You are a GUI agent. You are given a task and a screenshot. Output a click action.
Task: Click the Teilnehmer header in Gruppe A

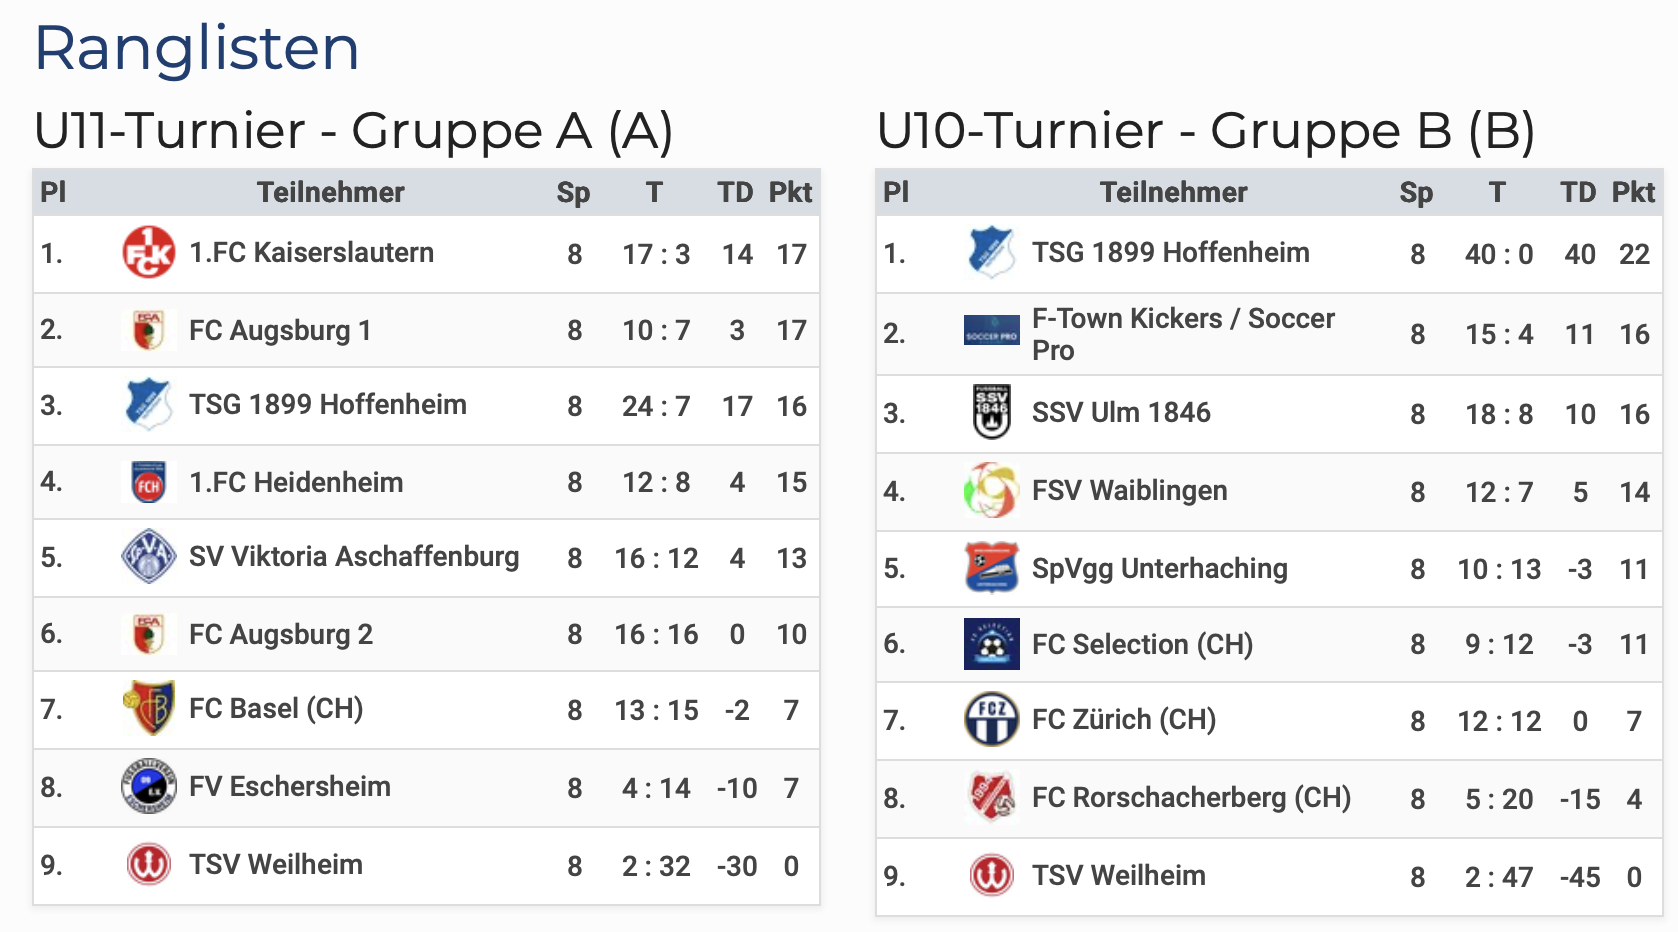click(330, 192)
